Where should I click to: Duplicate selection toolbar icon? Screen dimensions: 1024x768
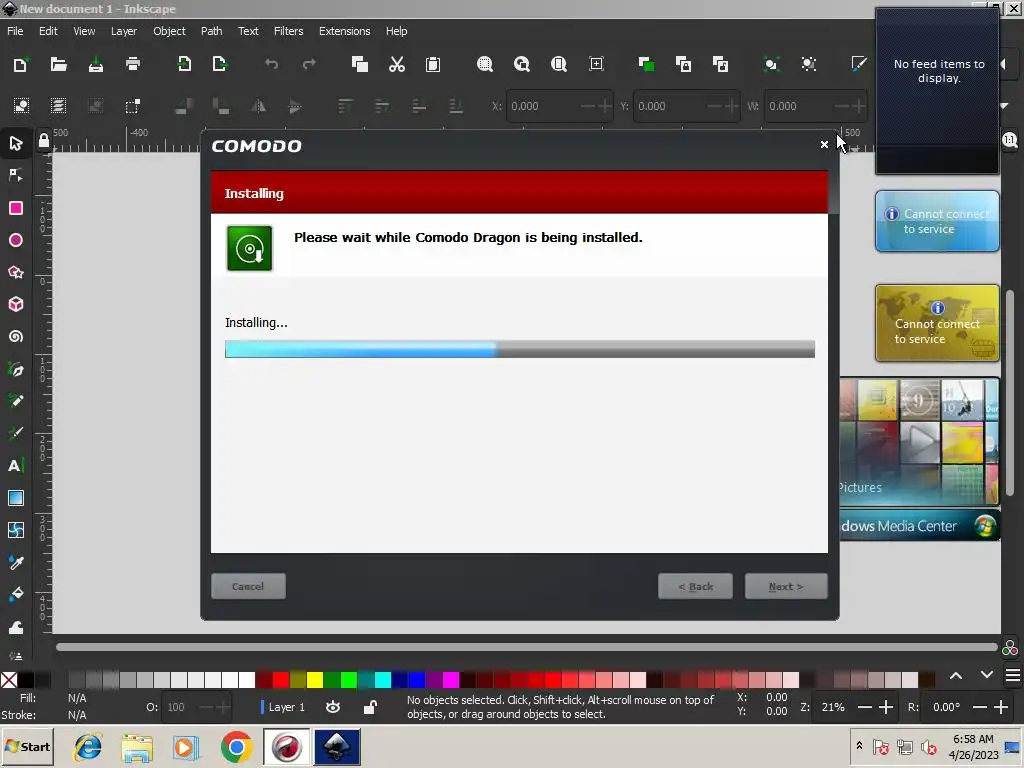click(647, 64)
